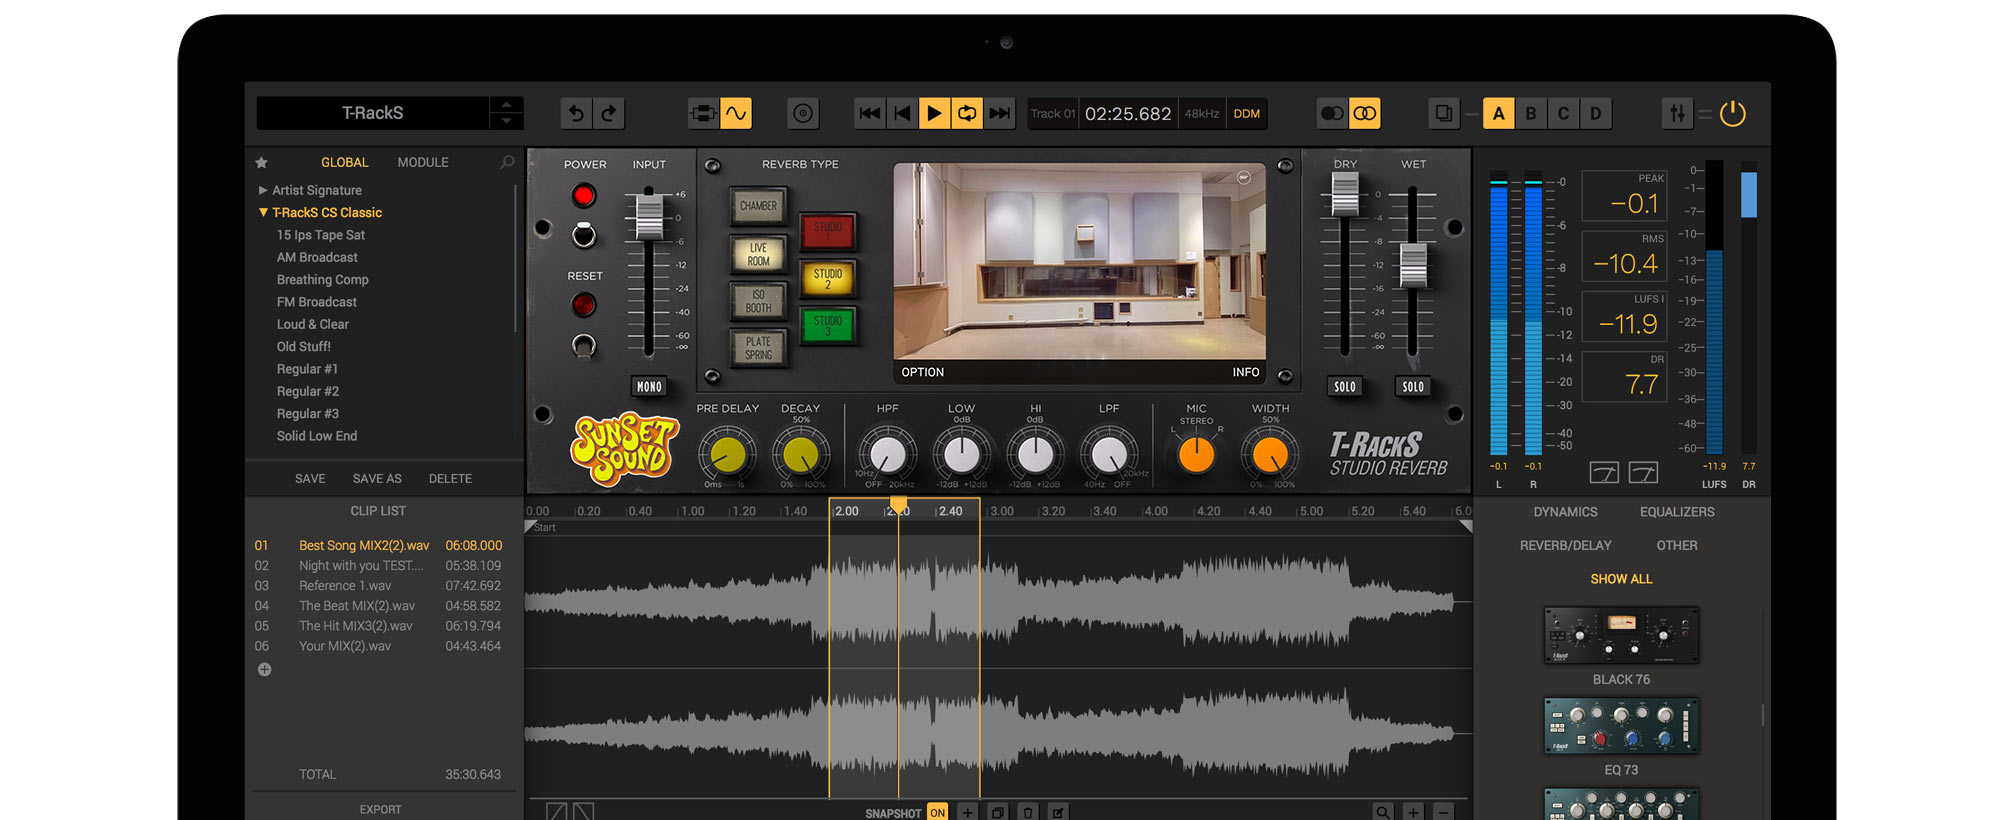The image size is (2000, 820).
Task: Collapse the T-RackS CS Classic folder
Action: pyautogui.click(x=263, y=212)
